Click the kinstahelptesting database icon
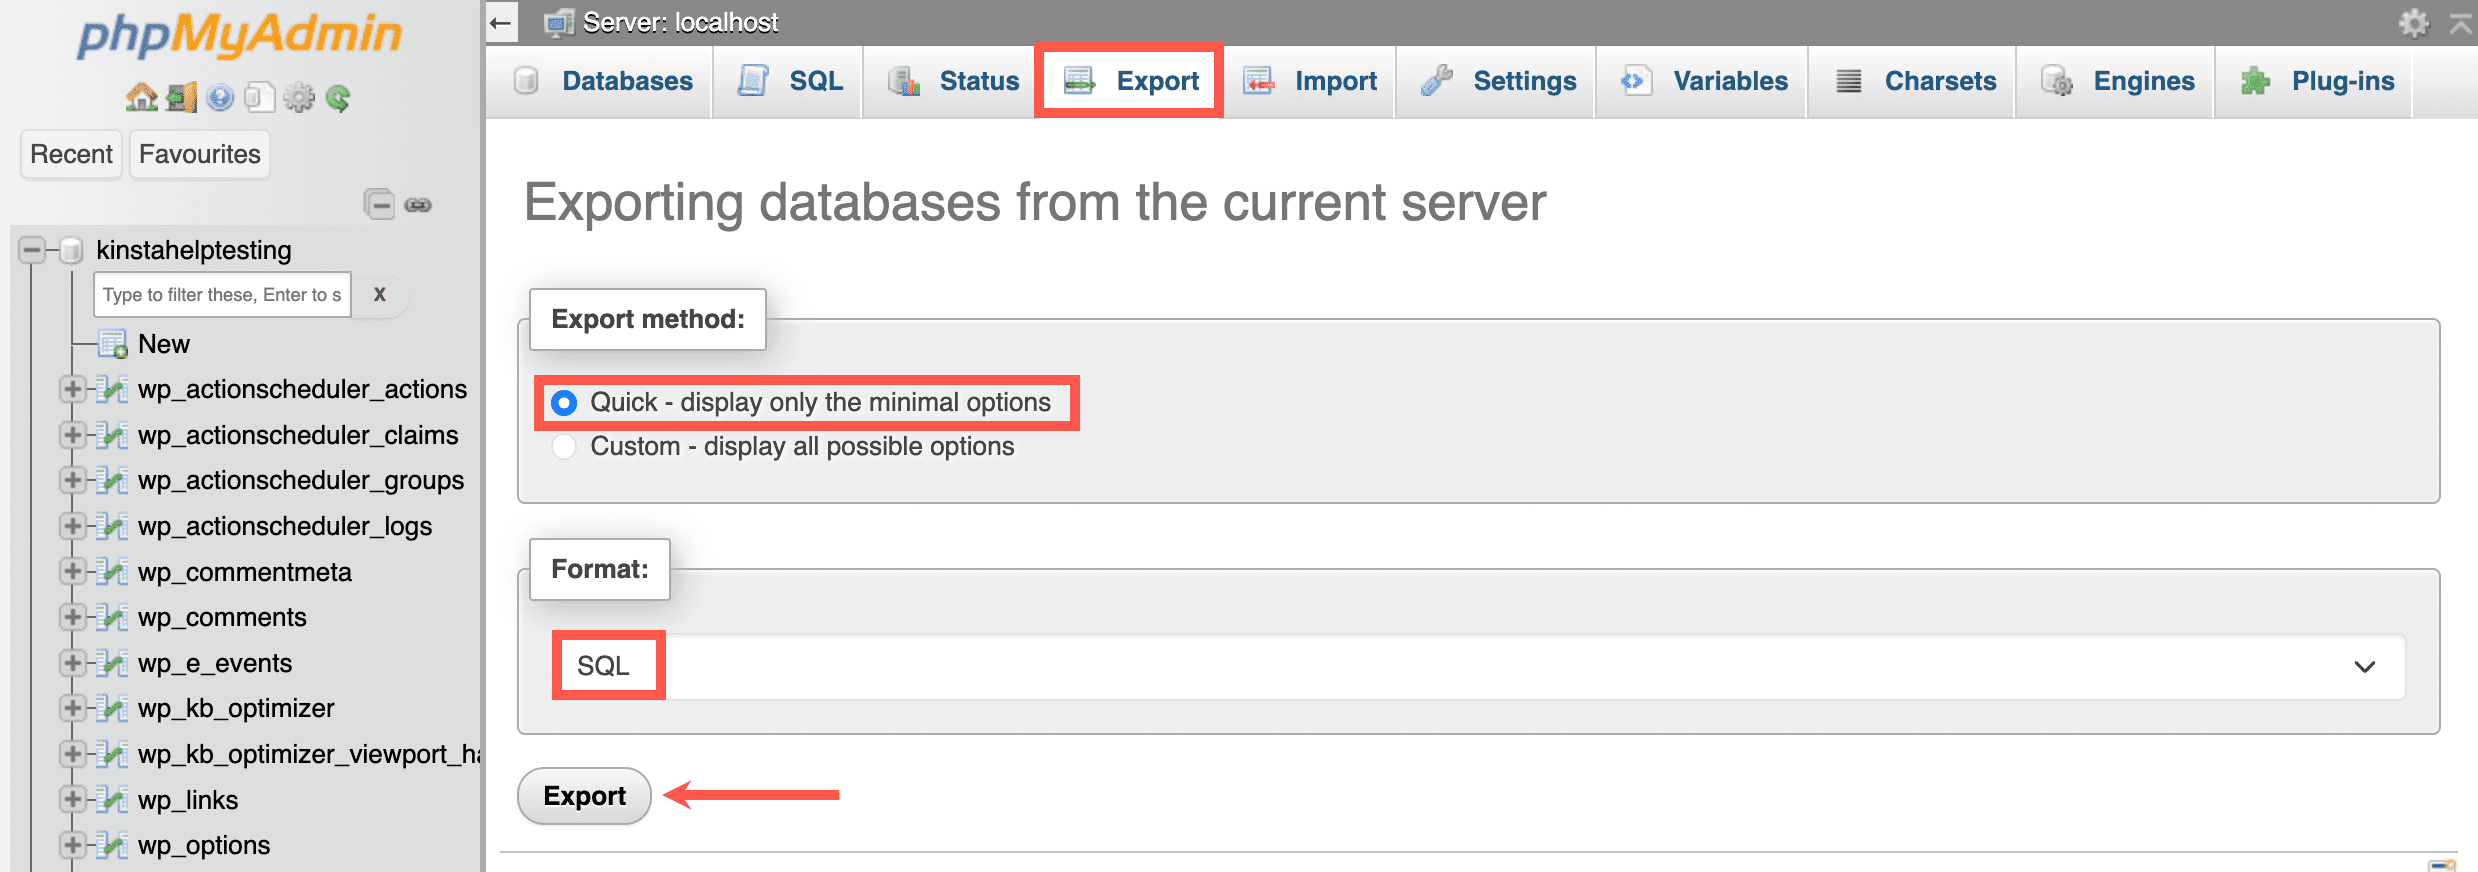Image resolution: width=2478 pixels, height=872 pixels. tap(71, 250)
